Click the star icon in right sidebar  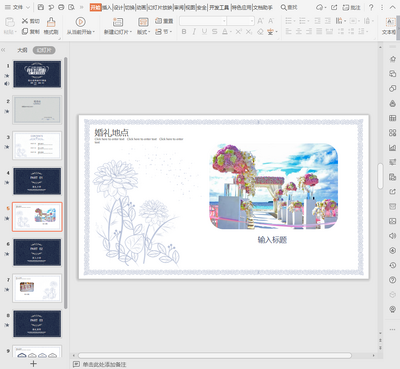[392, 59]
